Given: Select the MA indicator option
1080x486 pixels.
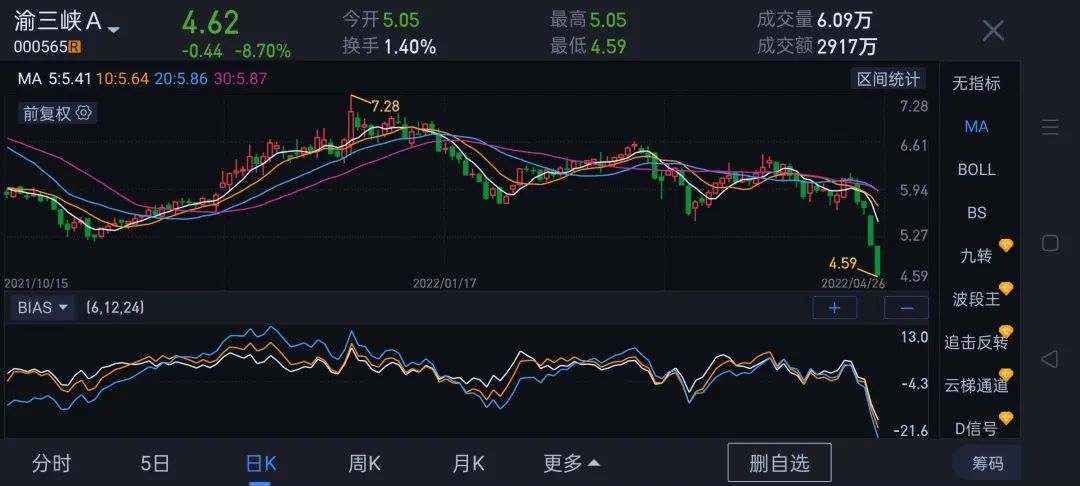Looking at the screenshot, I should pos(976,126).
